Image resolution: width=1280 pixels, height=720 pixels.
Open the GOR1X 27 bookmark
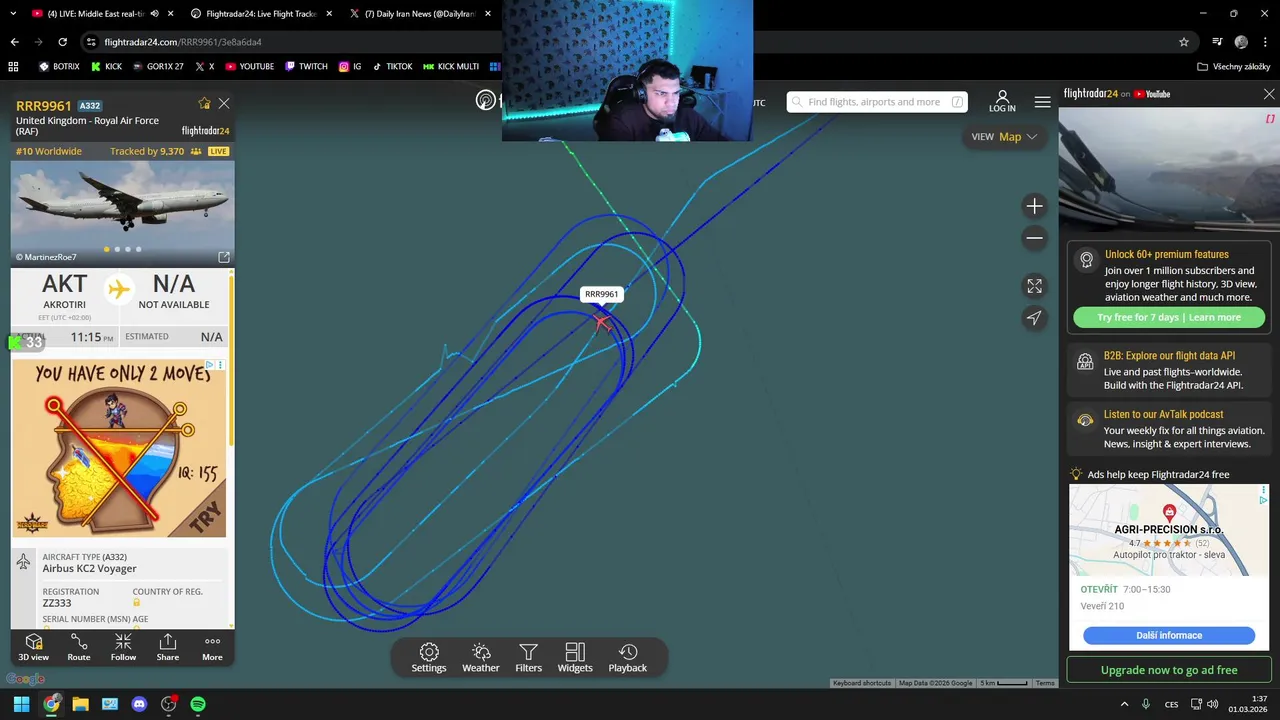(158, 66)
